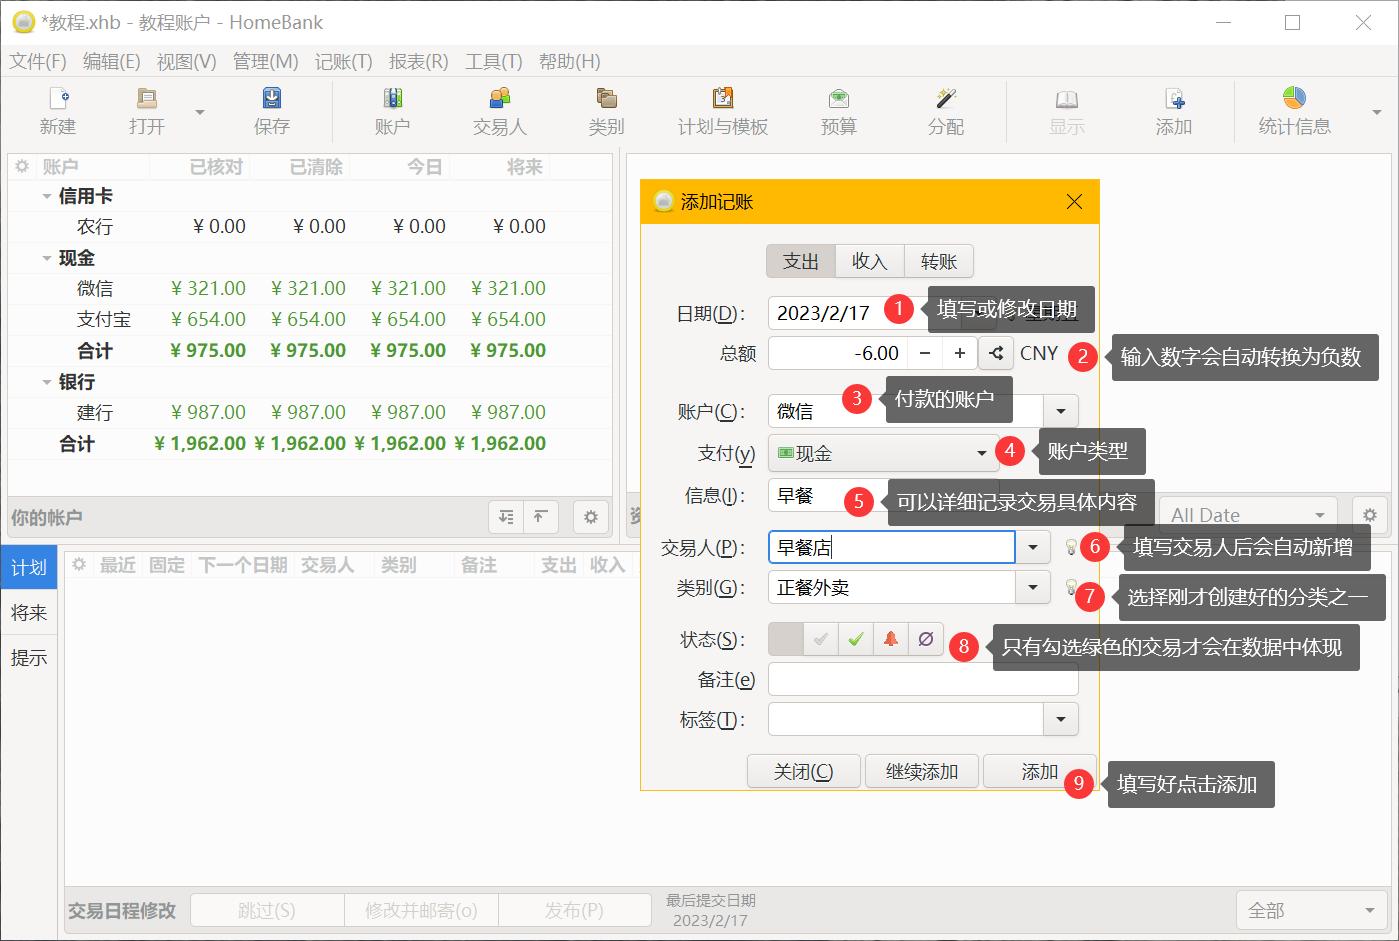
Task: Click the plus button to increase 总额
Action: (x=959, y=353)
